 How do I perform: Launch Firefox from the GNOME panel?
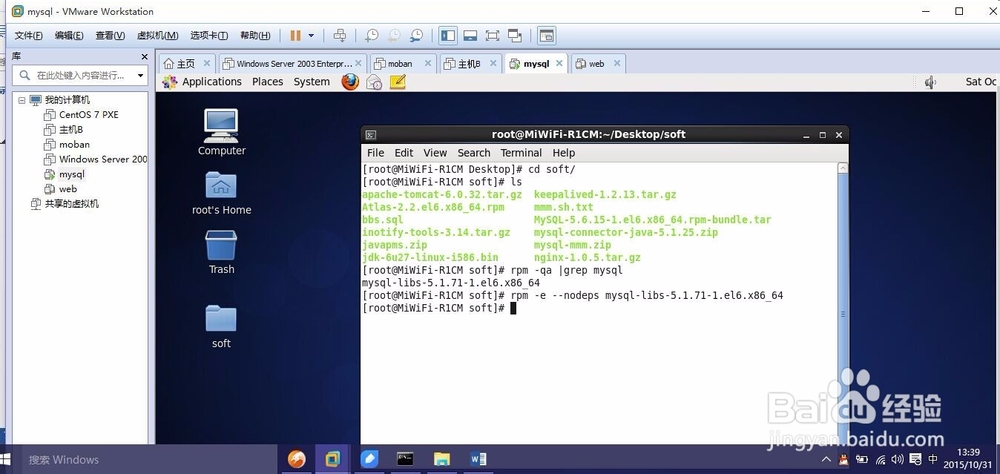point(350,82)
